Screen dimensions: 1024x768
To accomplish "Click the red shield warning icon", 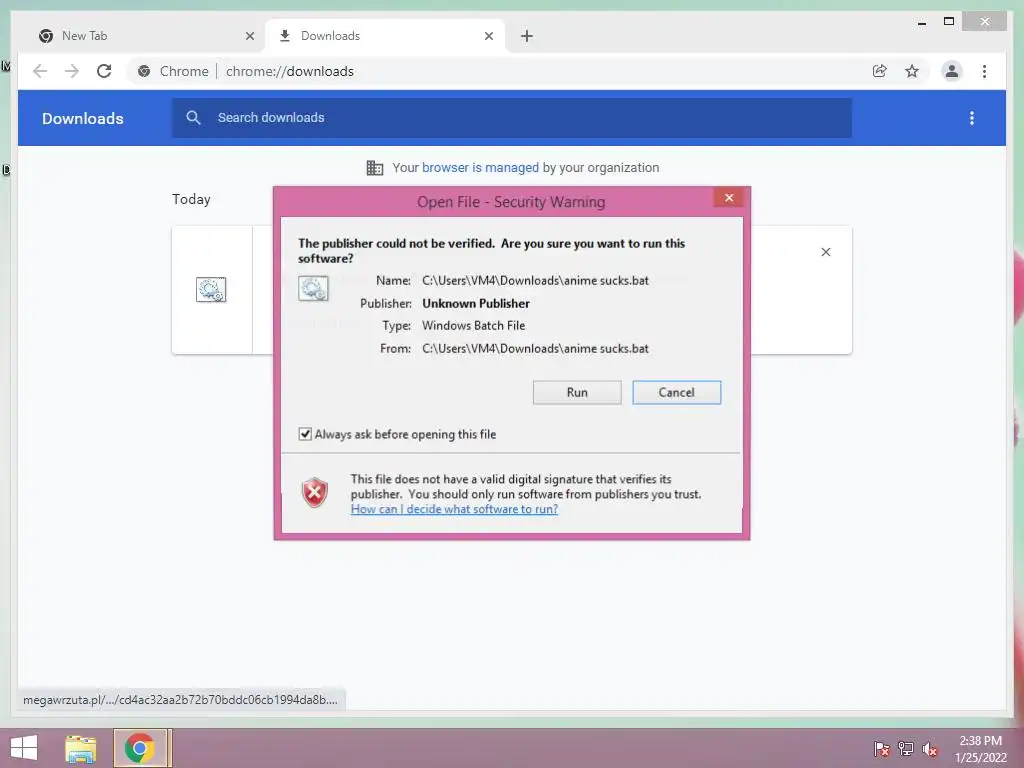I will click(315, 492).
